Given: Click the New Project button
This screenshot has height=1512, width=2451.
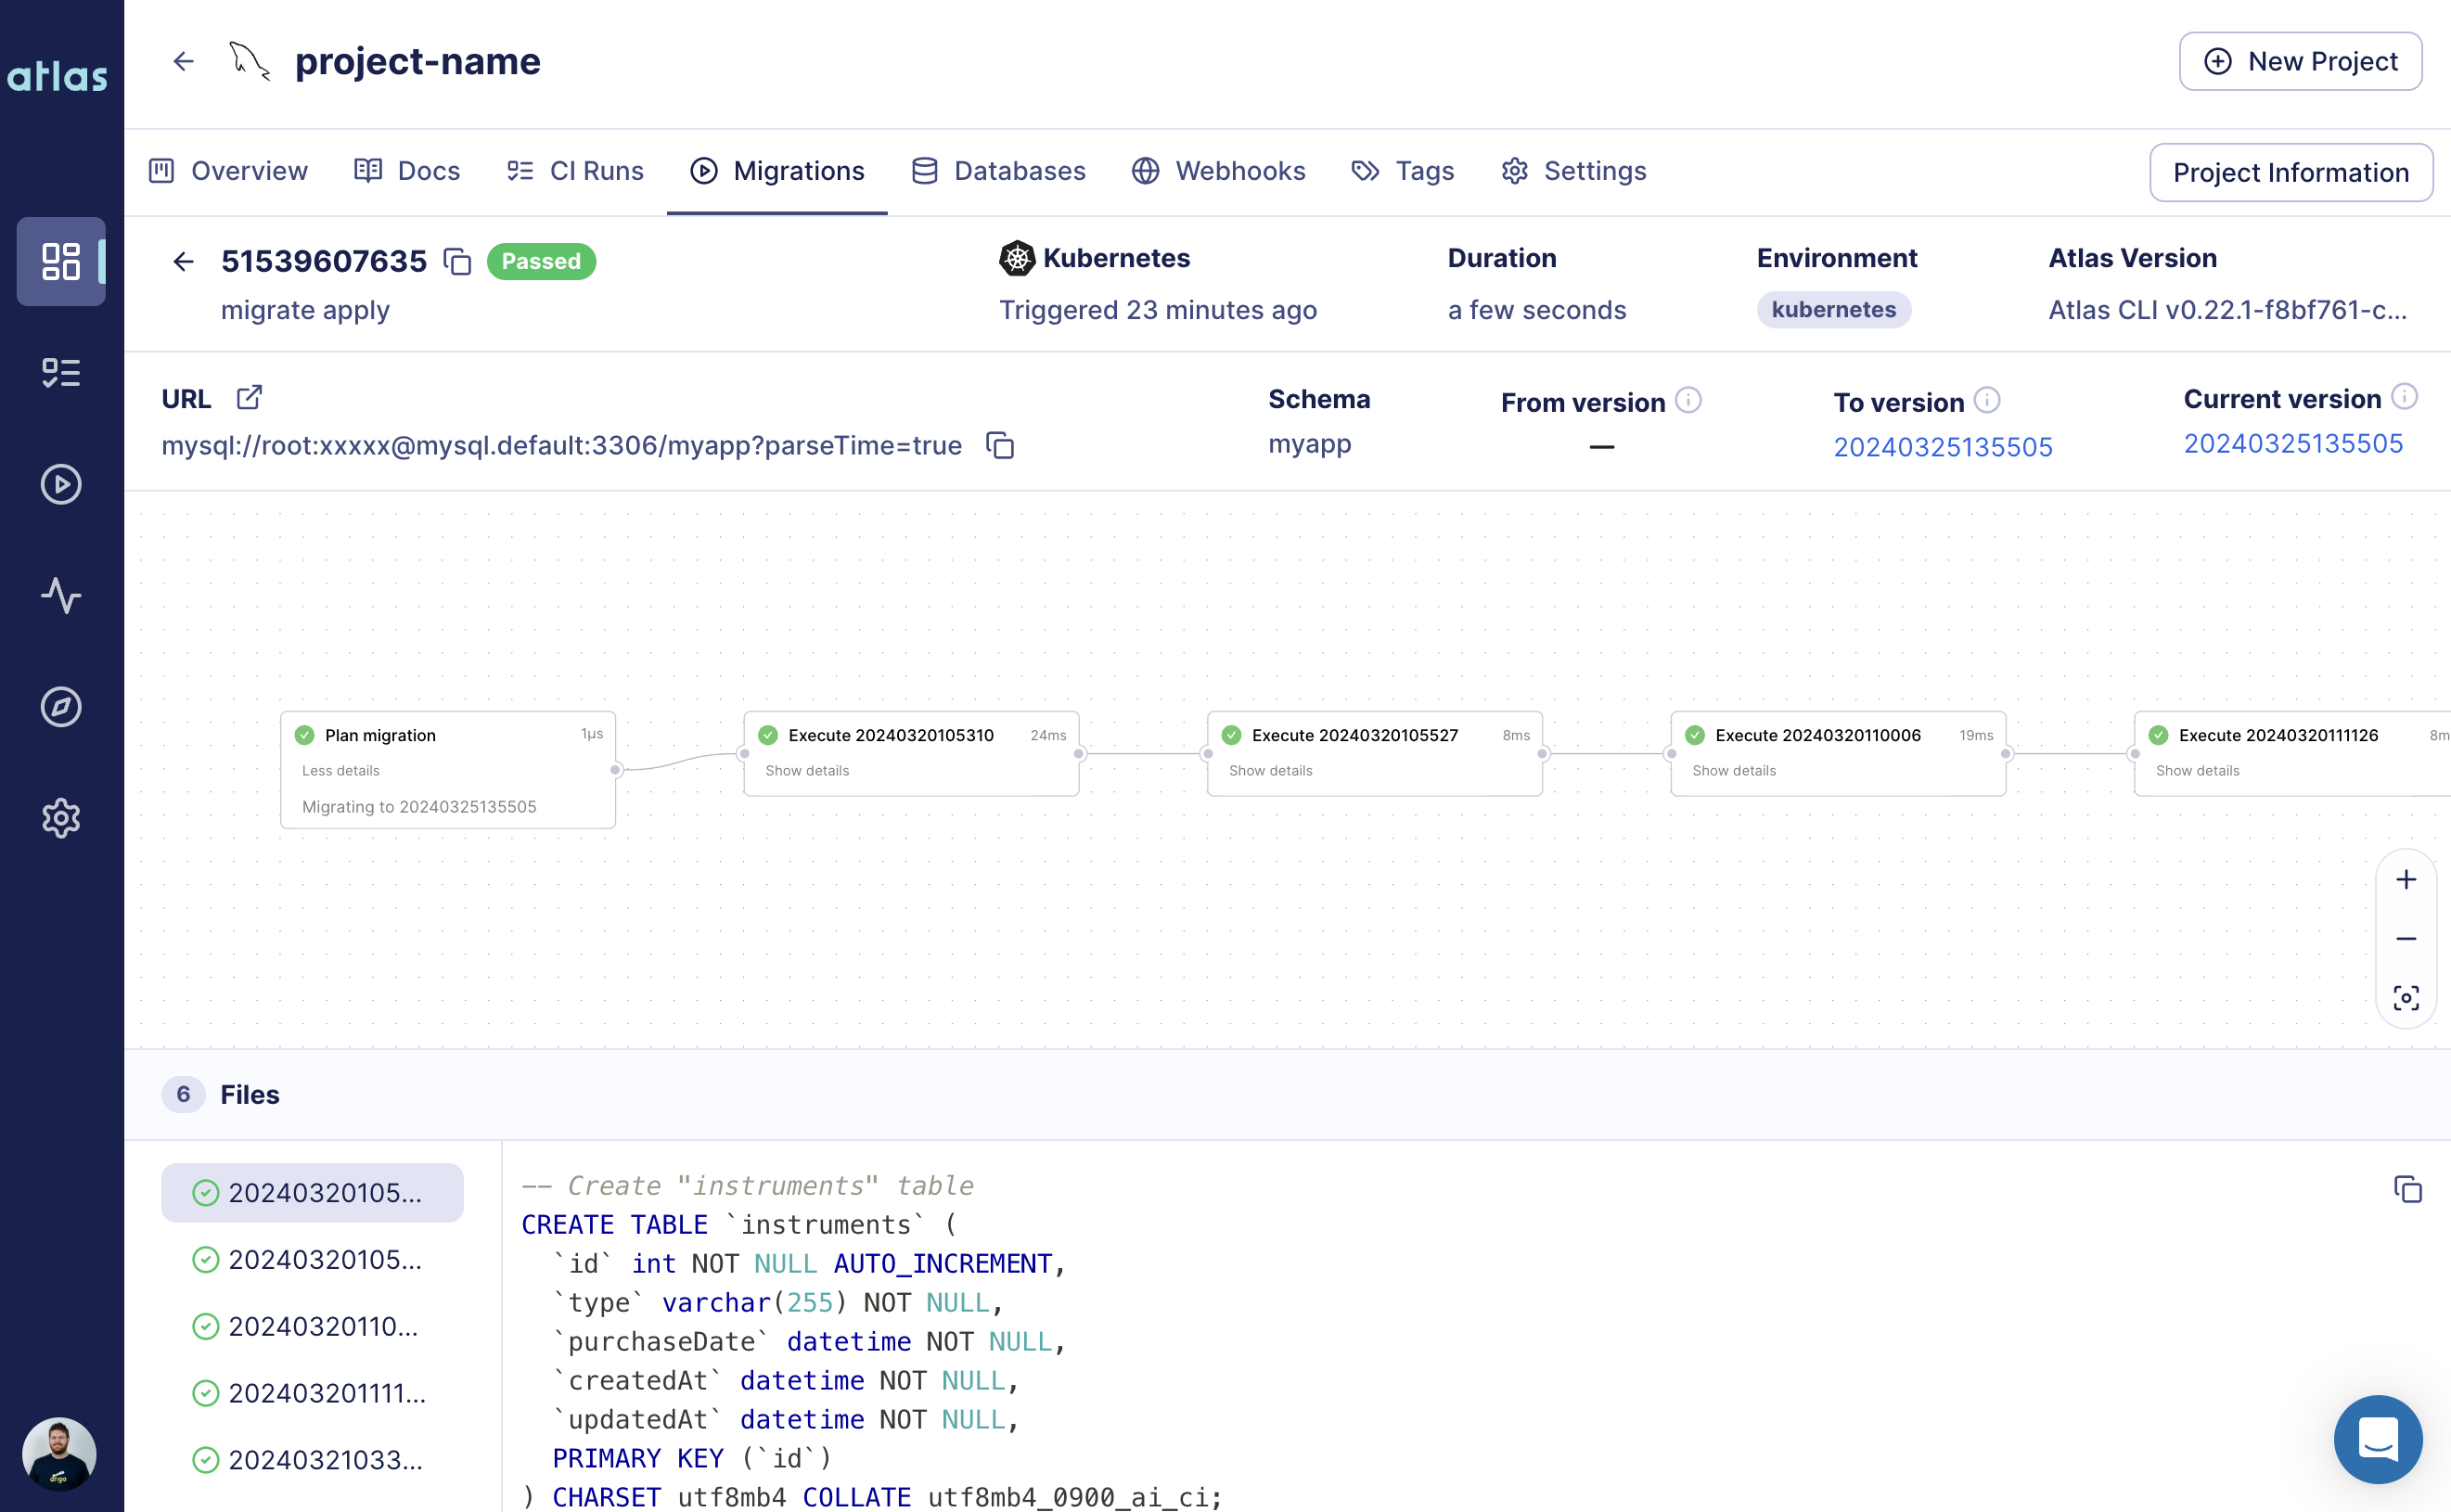Looking at the screenshot, I should 2299,61.
